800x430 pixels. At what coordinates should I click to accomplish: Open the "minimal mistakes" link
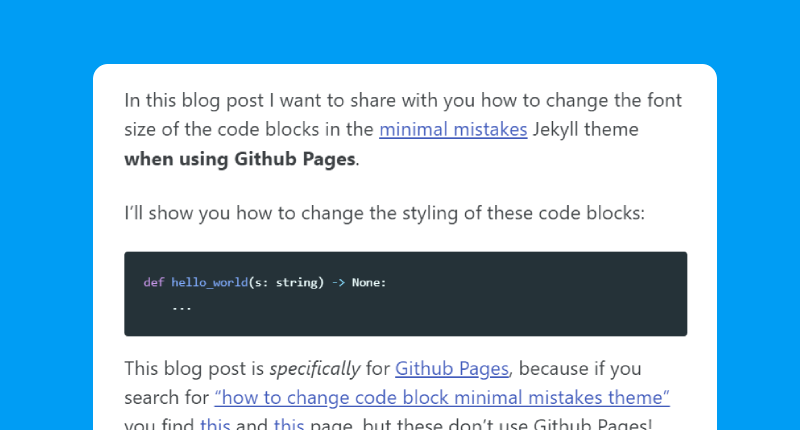point(453,130)
